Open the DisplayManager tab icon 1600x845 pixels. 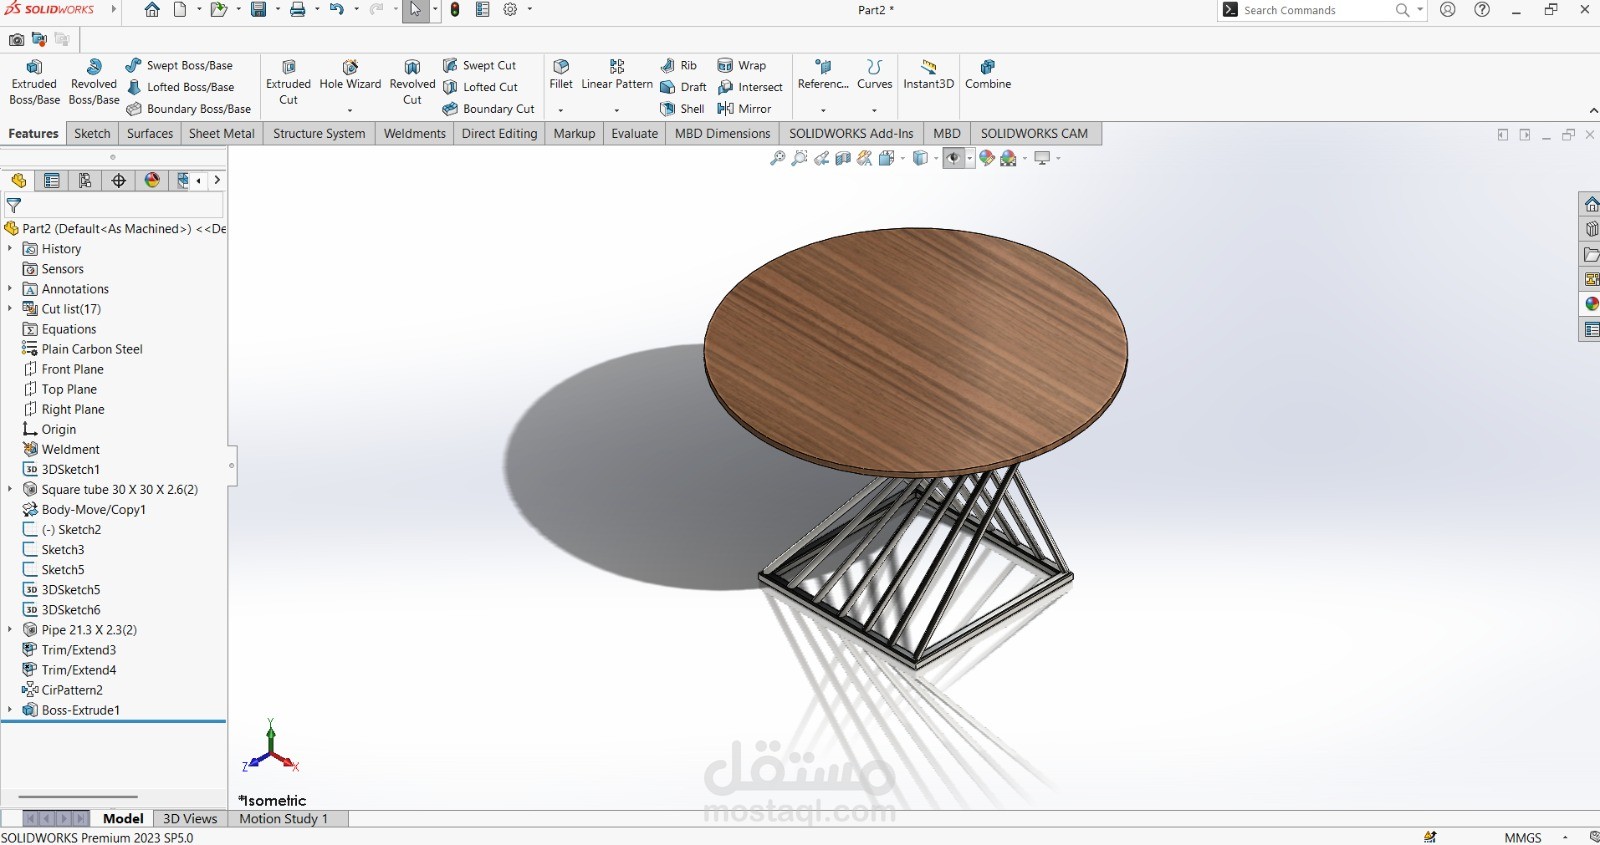pos(152,180)
